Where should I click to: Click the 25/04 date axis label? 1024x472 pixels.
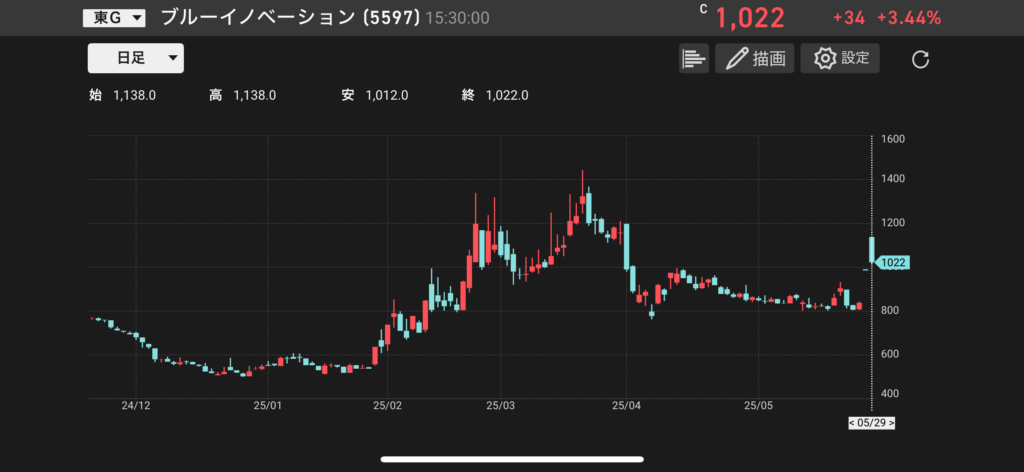(626, 406)
